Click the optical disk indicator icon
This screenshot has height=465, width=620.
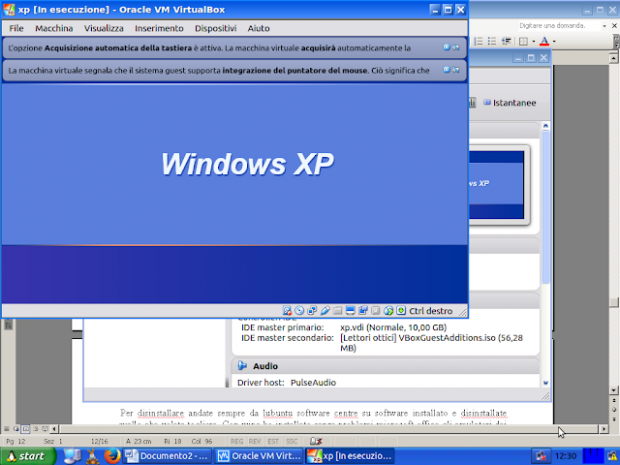pos(299,310)
